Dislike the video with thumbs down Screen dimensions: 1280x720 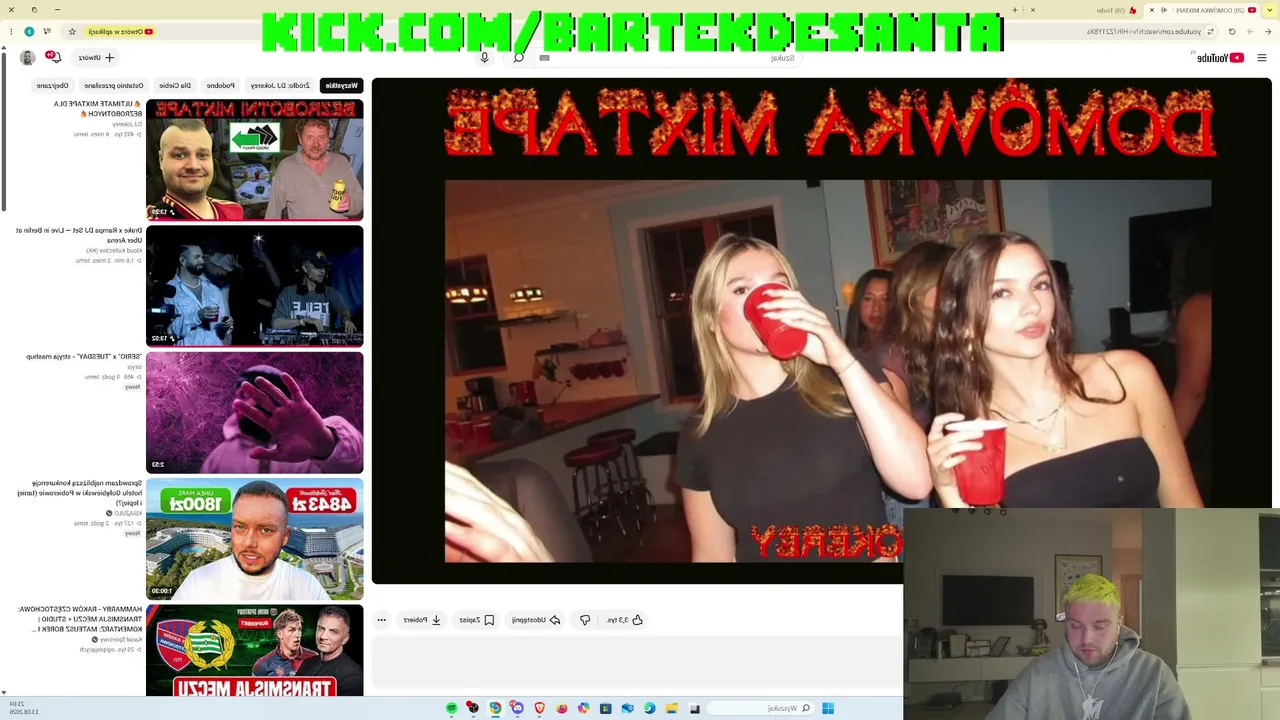pos(585,620)
